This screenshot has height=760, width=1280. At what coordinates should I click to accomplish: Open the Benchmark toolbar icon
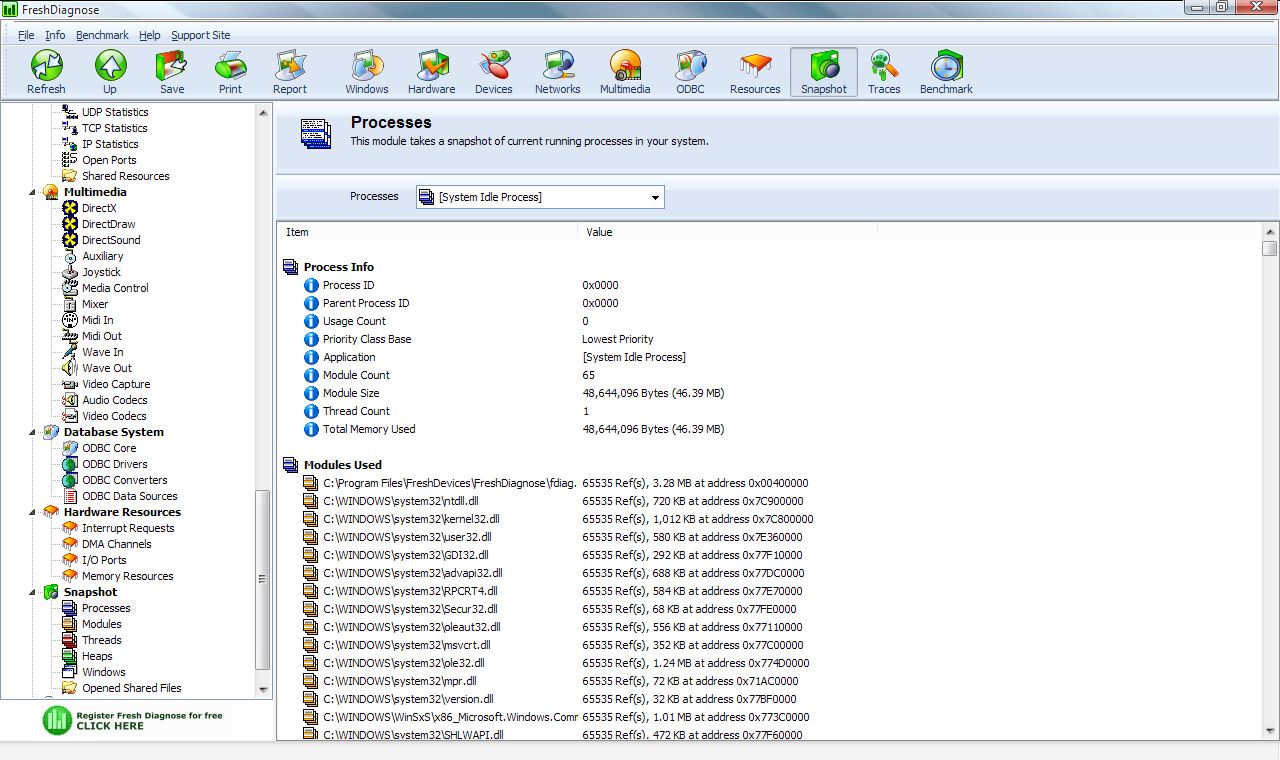pos(946,72)
